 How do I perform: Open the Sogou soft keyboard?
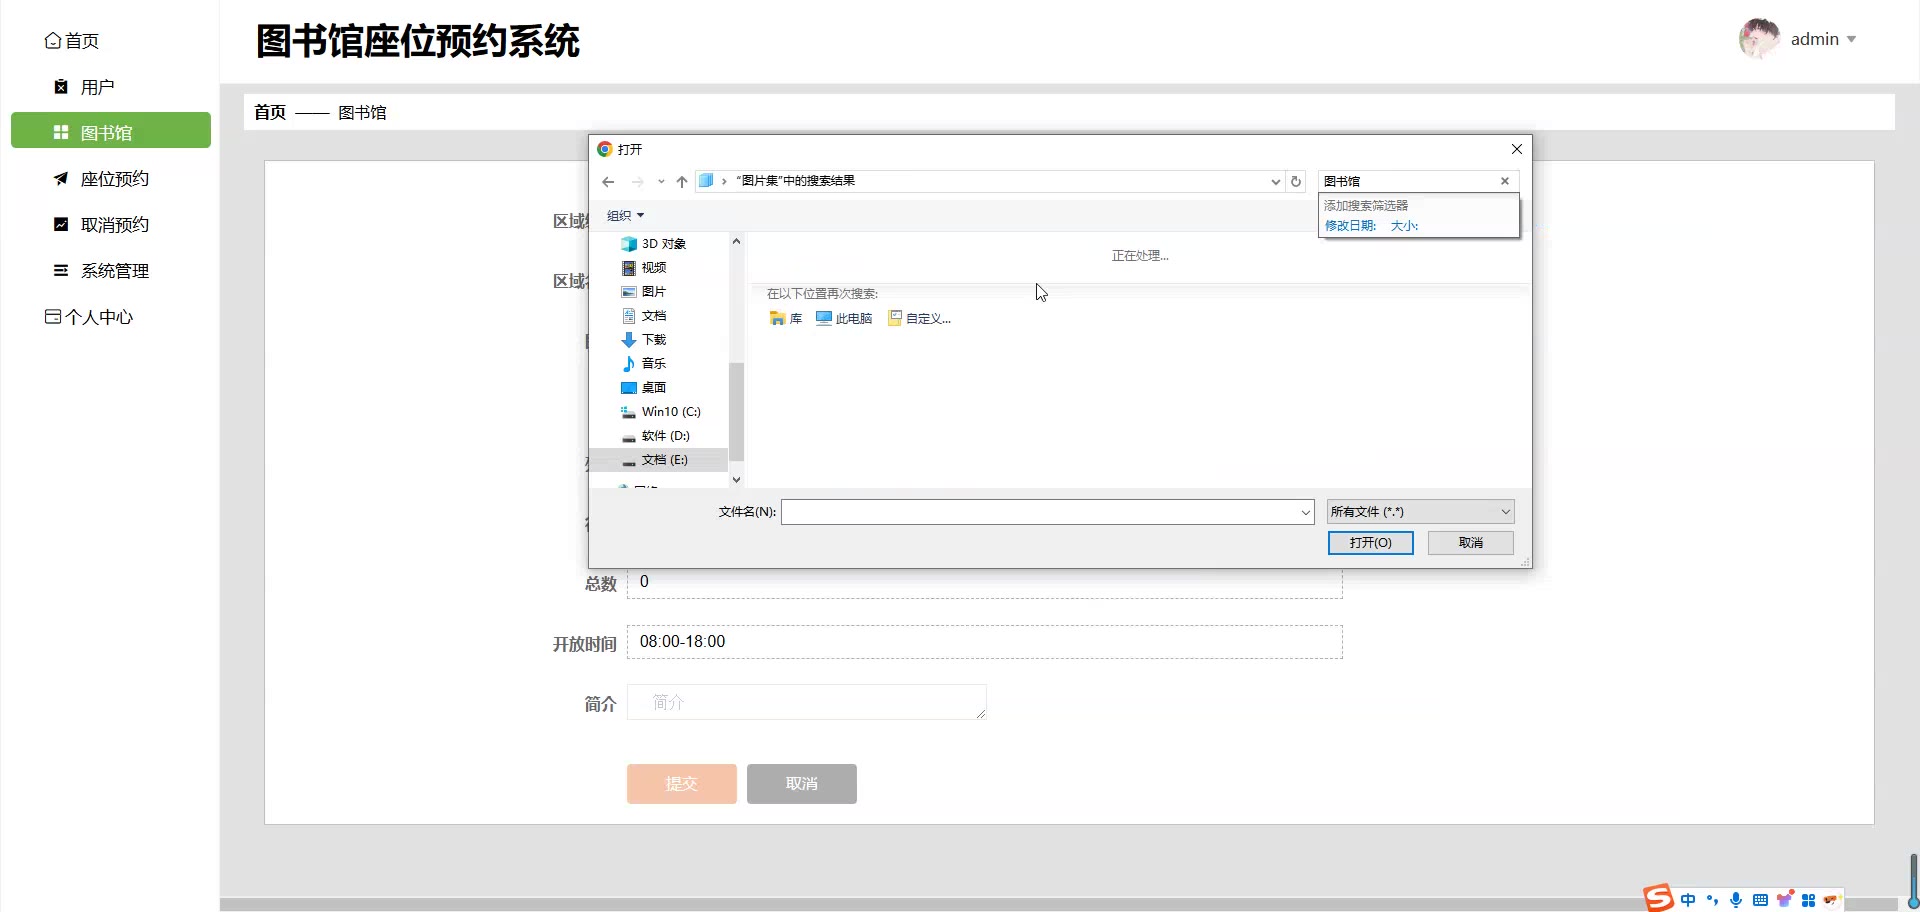(1760, 900)
